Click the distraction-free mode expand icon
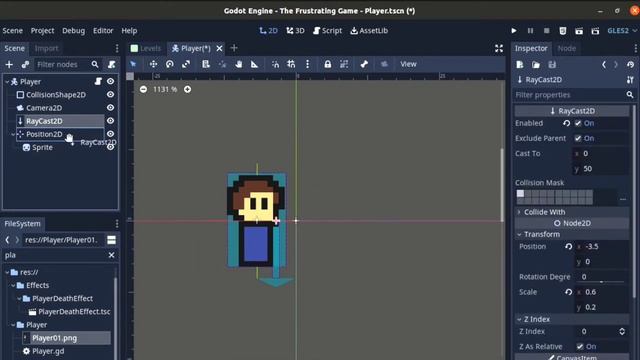Screen dimensions: 640x360 (499, 49)
